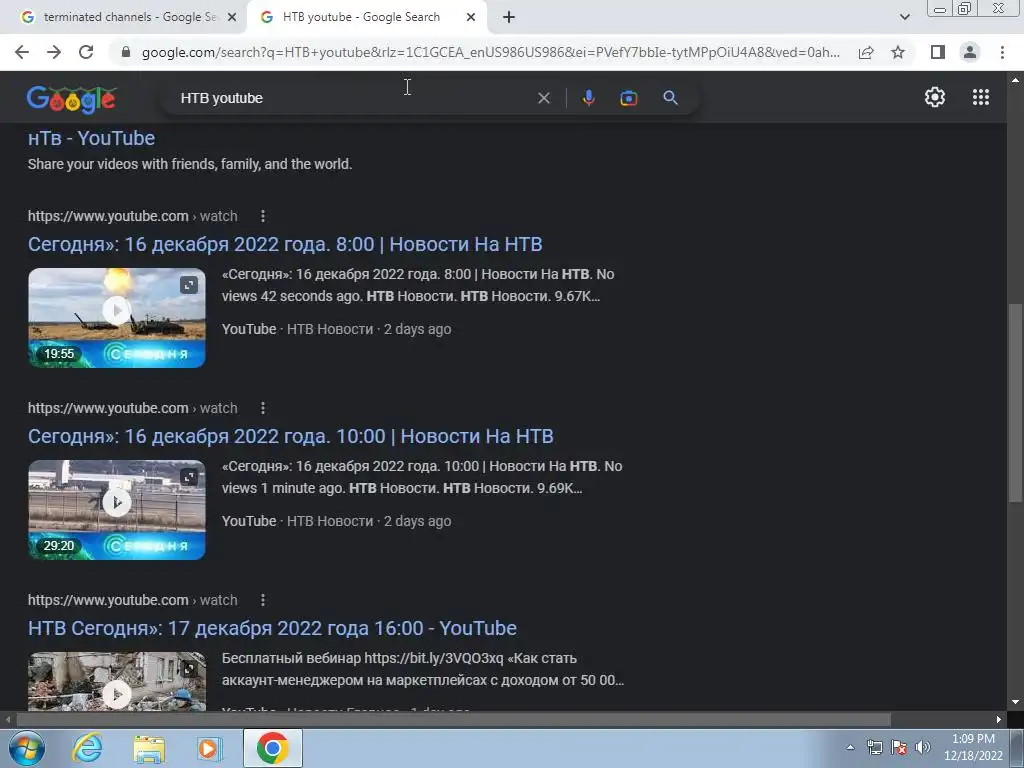Switch to terminated channels tab

tap(130, 17)
